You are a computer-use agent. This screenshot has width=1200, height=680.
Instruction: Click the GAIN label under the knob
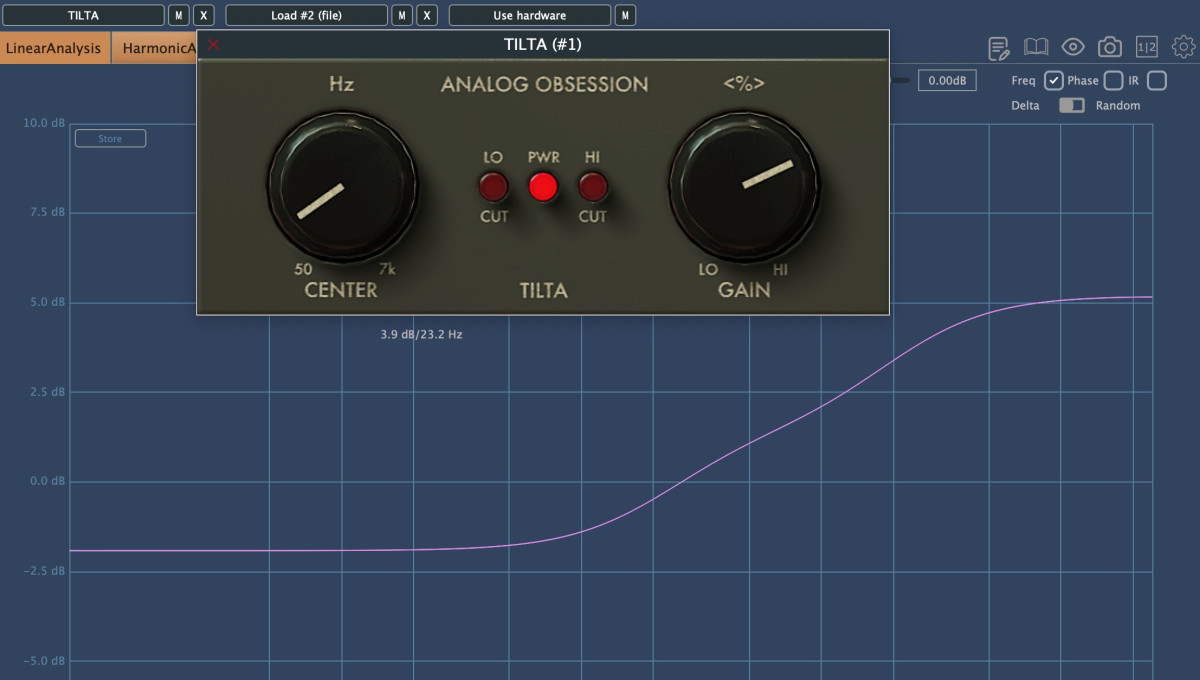[744, 291]
